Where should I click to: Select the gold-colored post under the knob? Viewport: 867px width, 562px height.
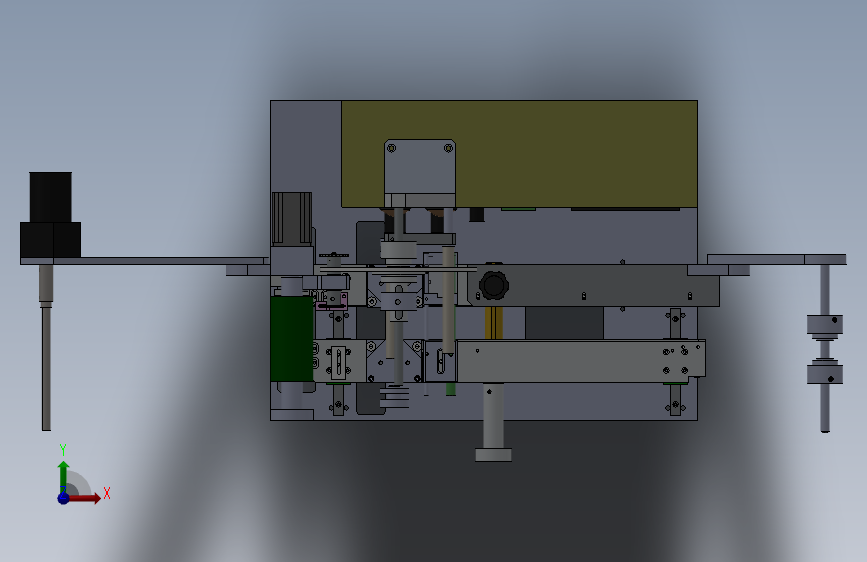tap(494, 323)
